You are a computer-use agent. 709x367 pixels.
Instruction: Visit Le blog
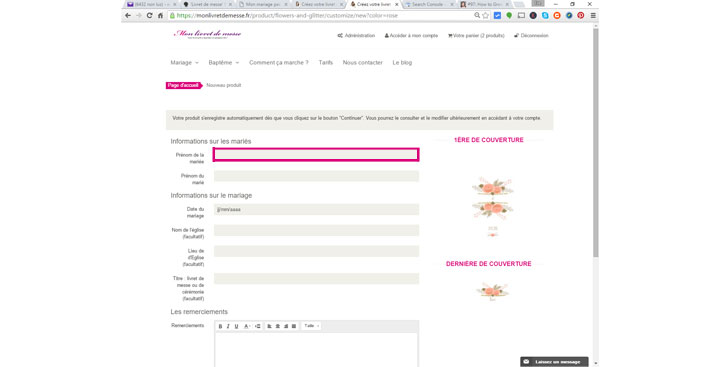click(402, 62)
